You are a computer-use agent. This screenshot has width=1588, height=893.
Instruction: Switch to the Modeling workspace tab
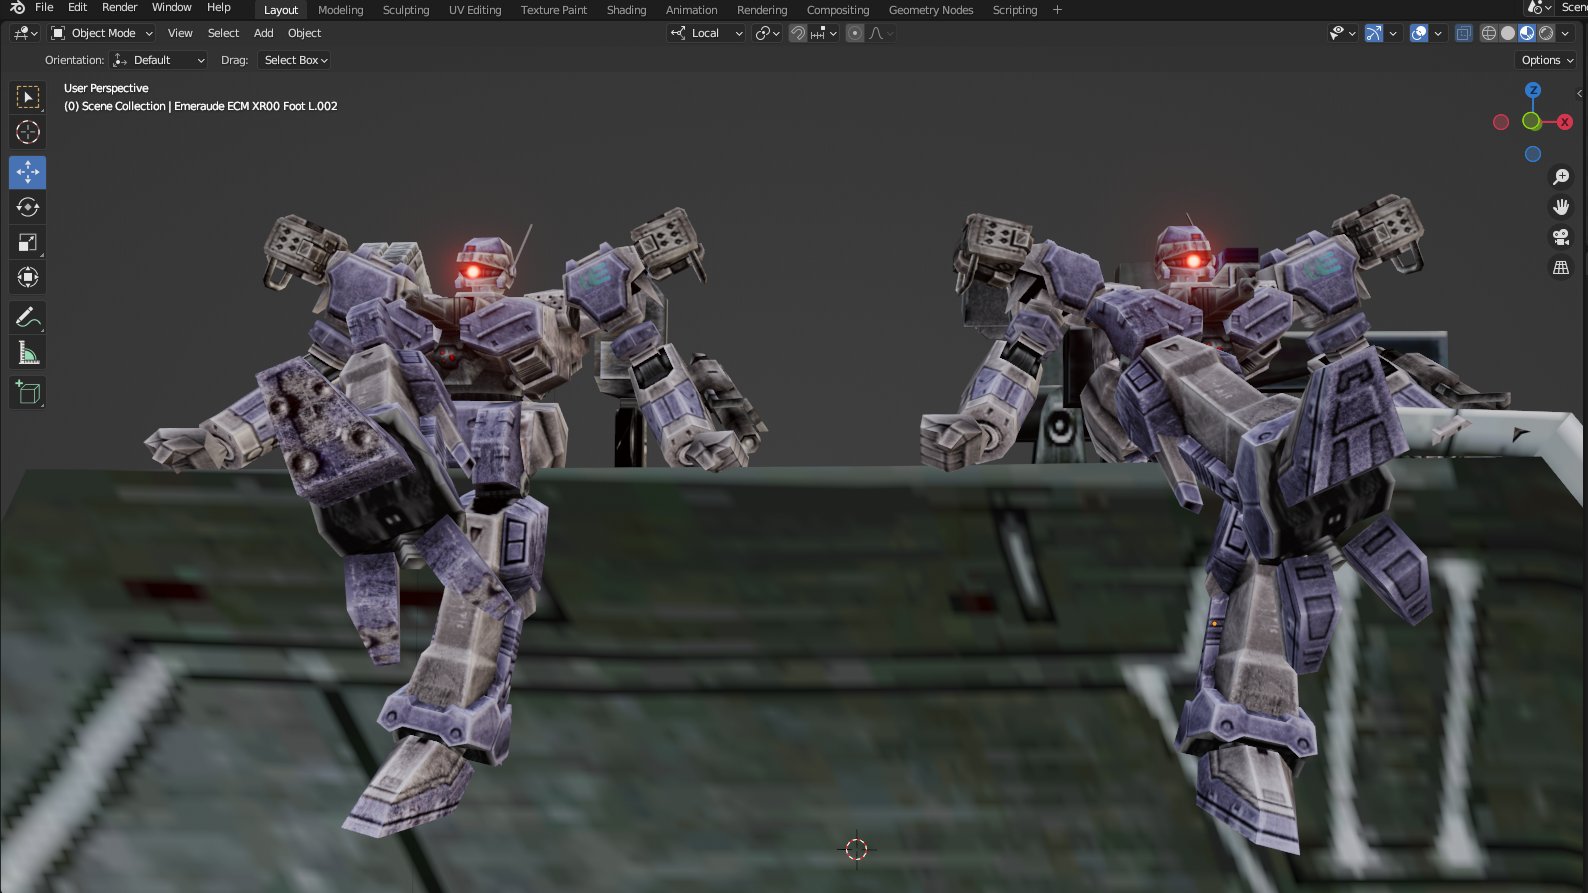[x=340, y=10]
